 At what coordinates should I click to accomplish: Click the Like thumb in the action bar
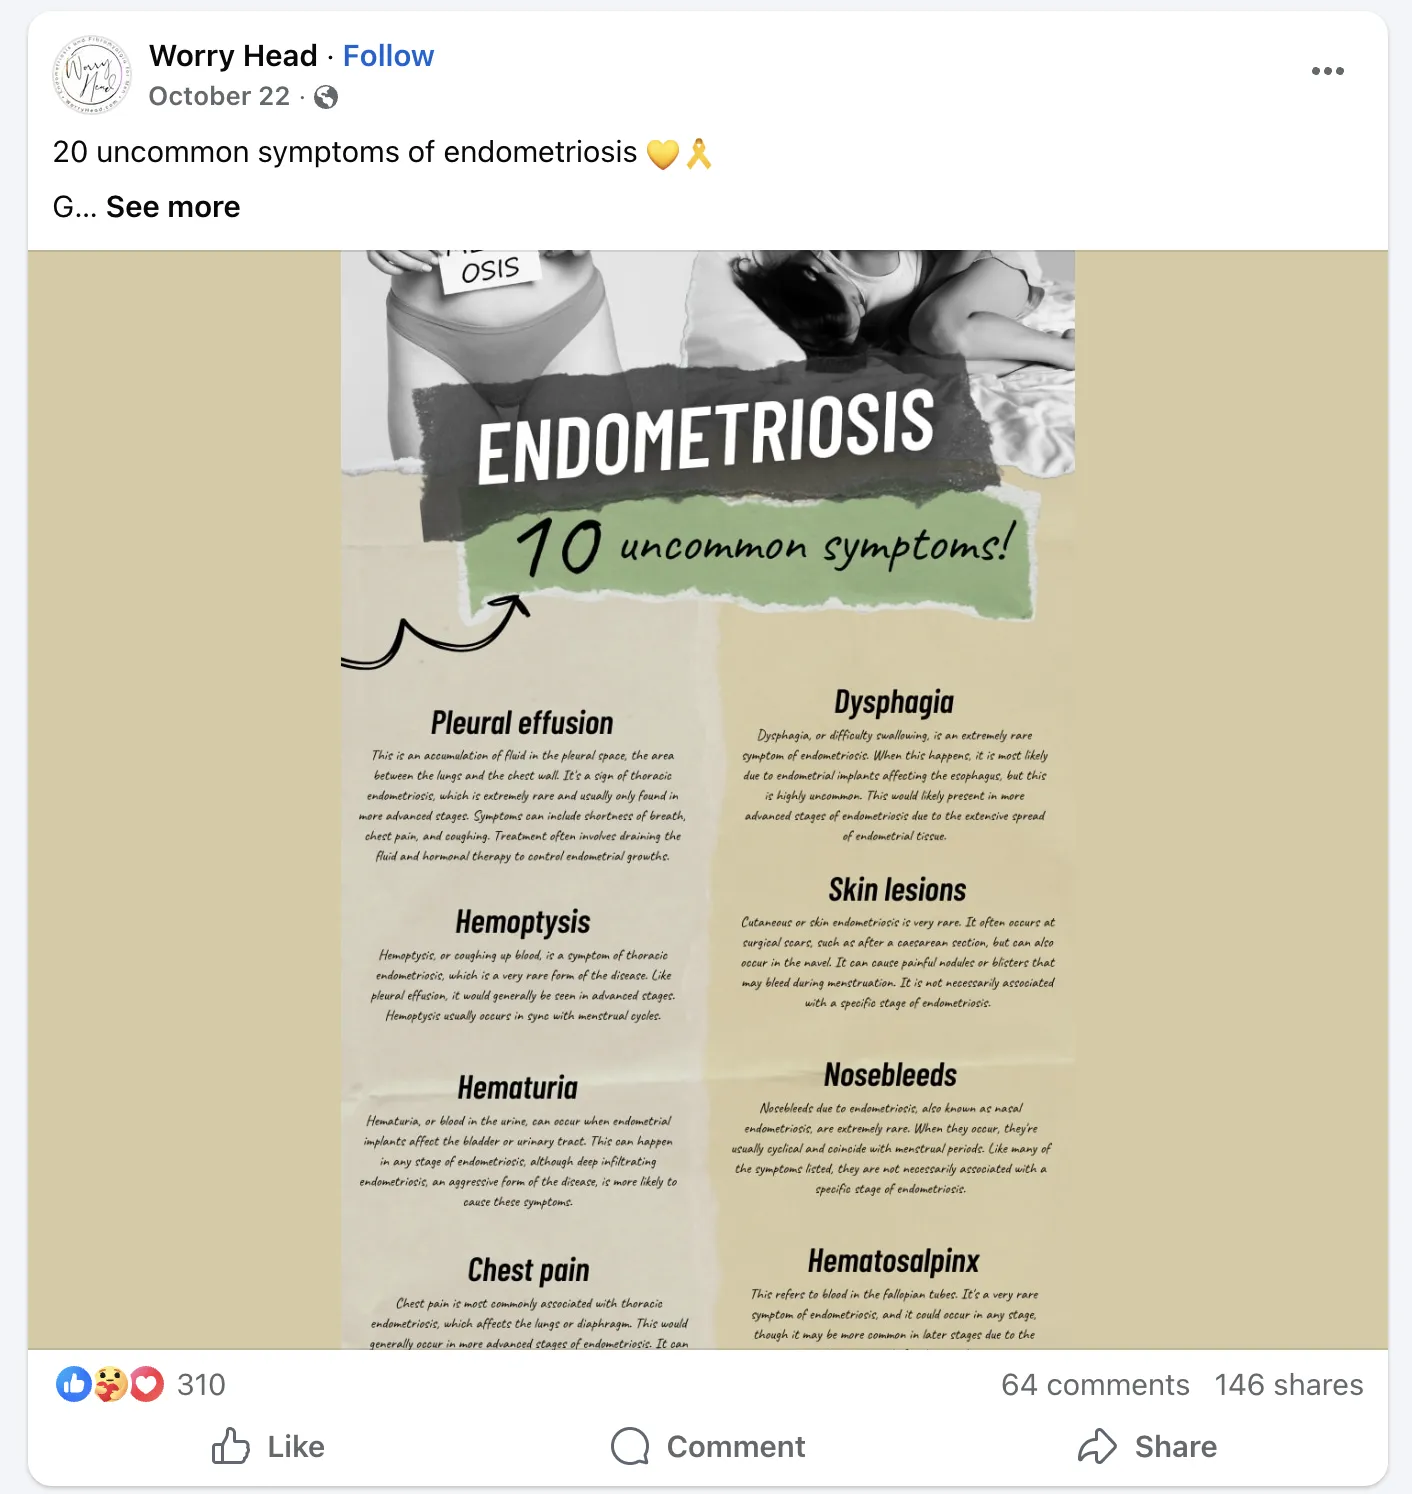click(233, 1447)
